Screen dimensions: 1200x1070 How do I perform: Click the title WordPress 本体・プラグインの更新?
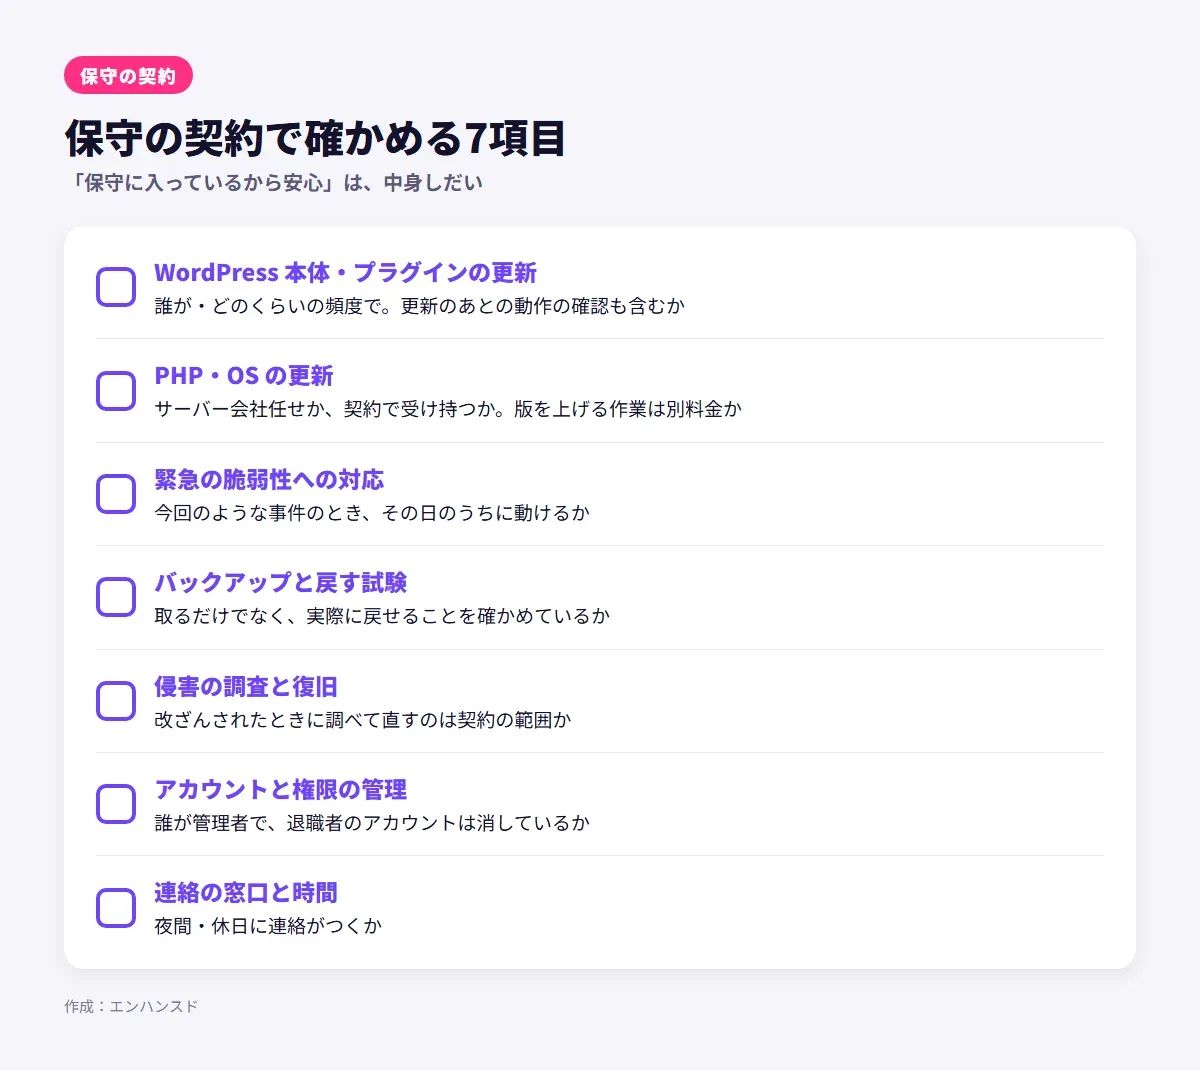click(x=345, y=273)
